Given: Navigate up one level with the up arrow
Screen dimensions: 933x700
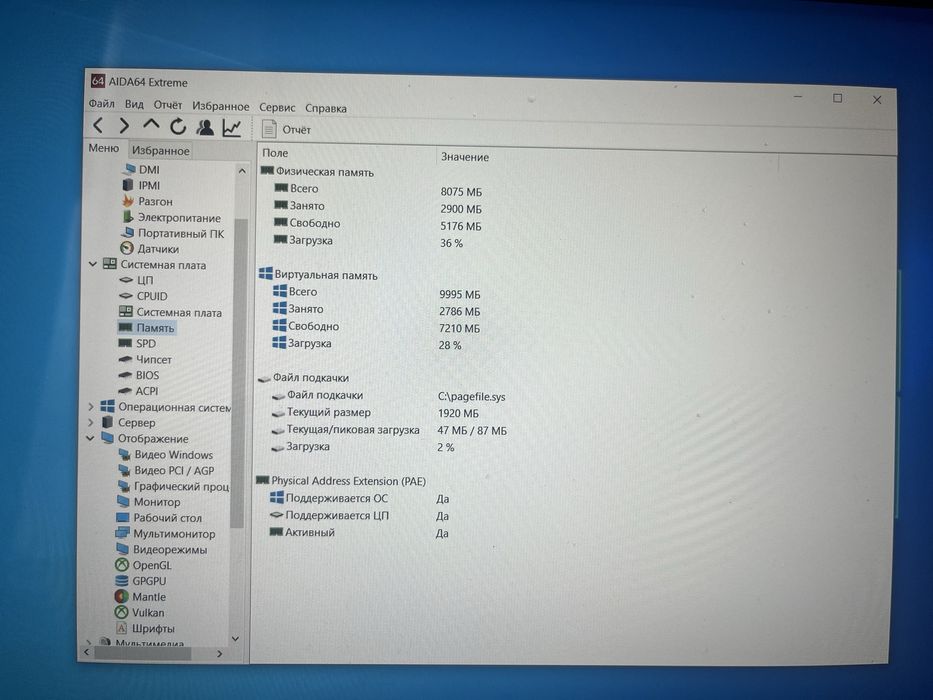Looking at the screenshot, I should point(151,126).
